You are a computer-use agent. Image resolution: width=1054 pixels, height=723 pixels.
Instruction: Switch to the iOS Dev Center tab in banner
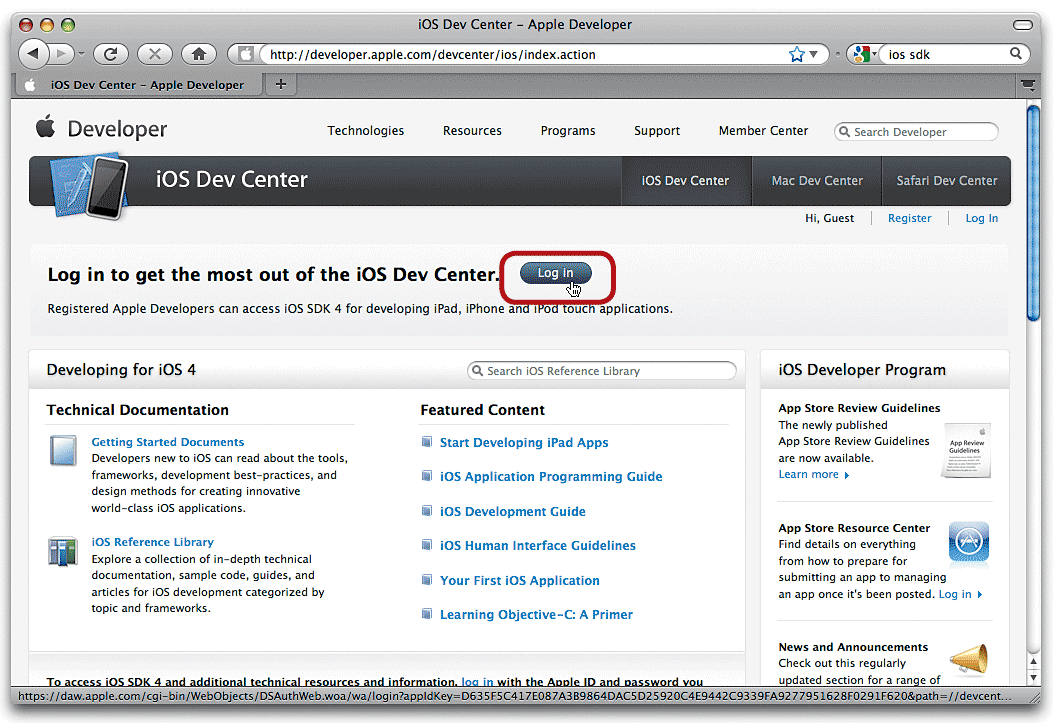(685, 181)
